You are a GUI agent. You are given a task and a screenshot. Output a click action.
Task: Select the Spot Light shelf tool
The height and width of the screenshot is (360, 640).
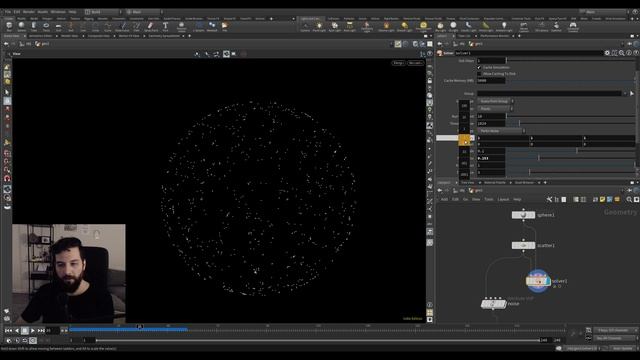point(334,27)
